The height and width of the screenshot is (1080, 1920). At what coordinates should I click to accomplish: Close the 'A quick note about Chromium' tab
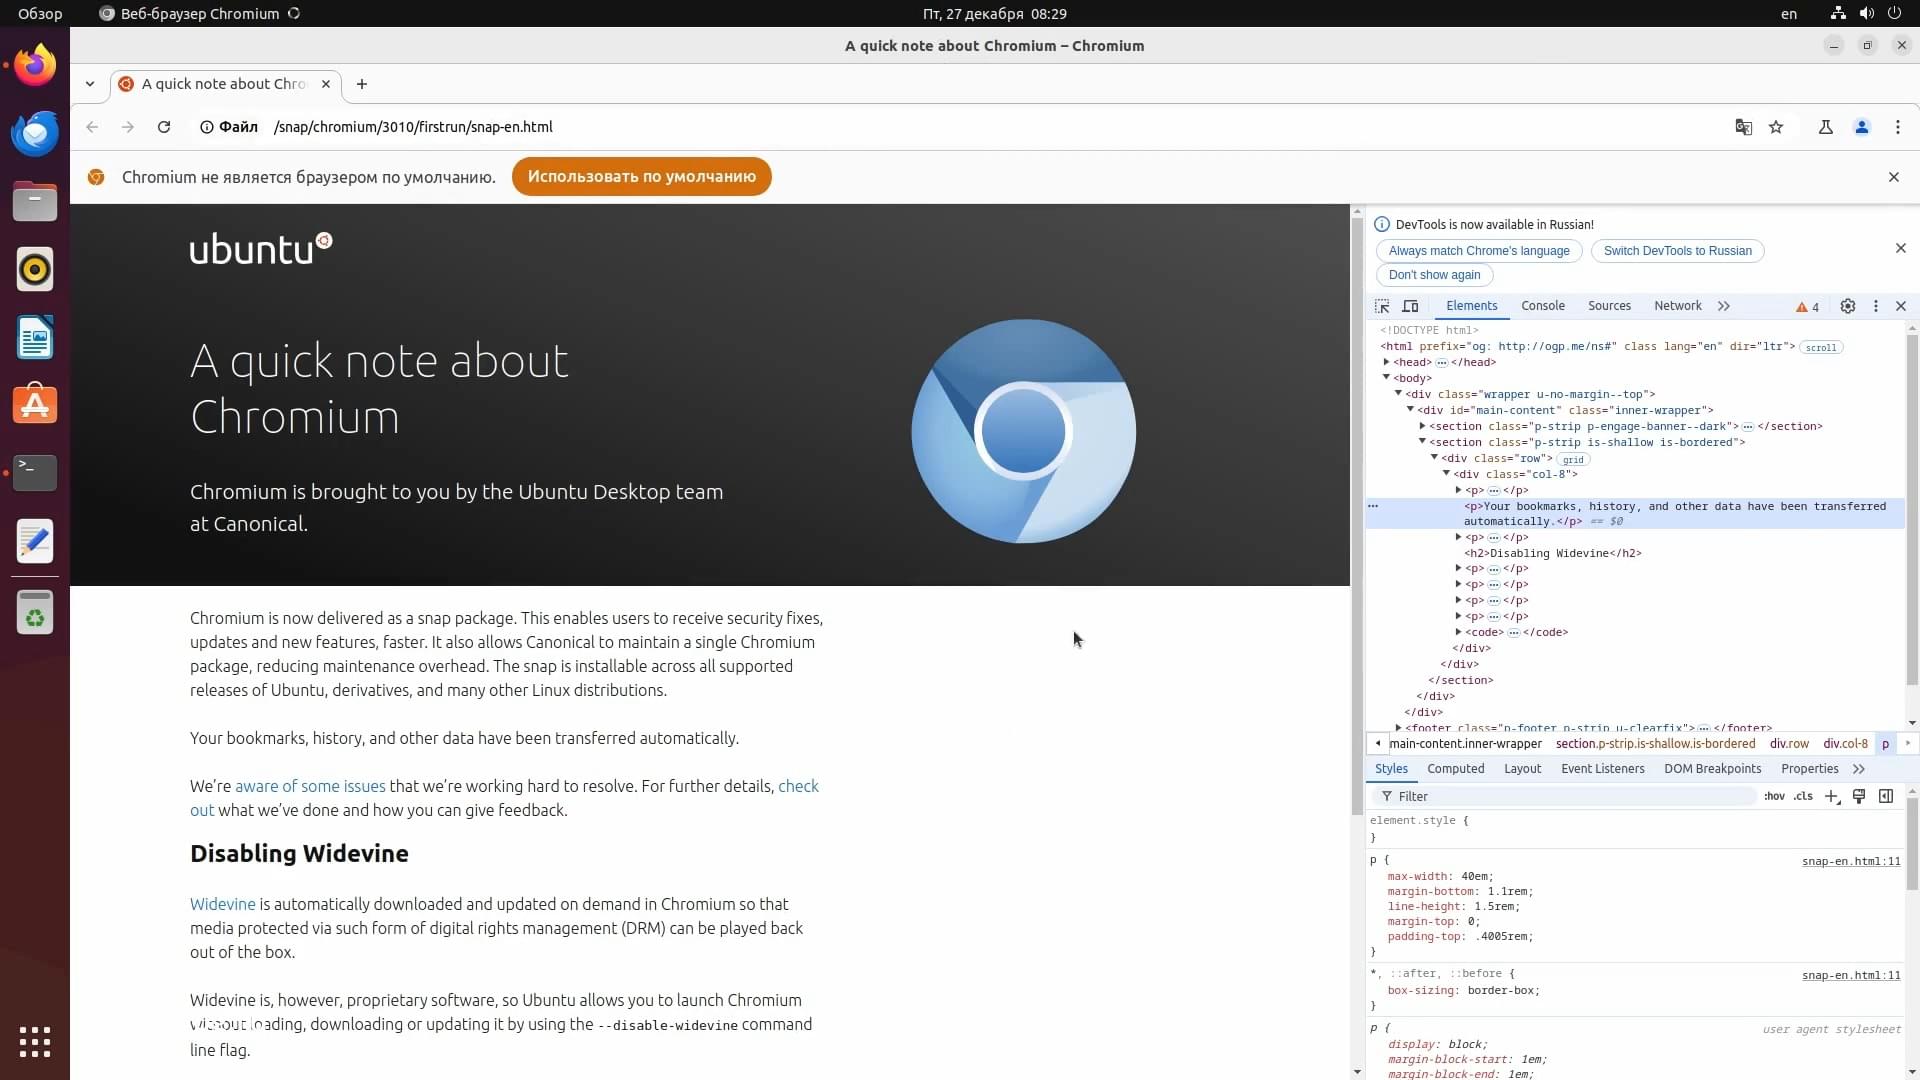pyautogui.click(x=326, y=84)
